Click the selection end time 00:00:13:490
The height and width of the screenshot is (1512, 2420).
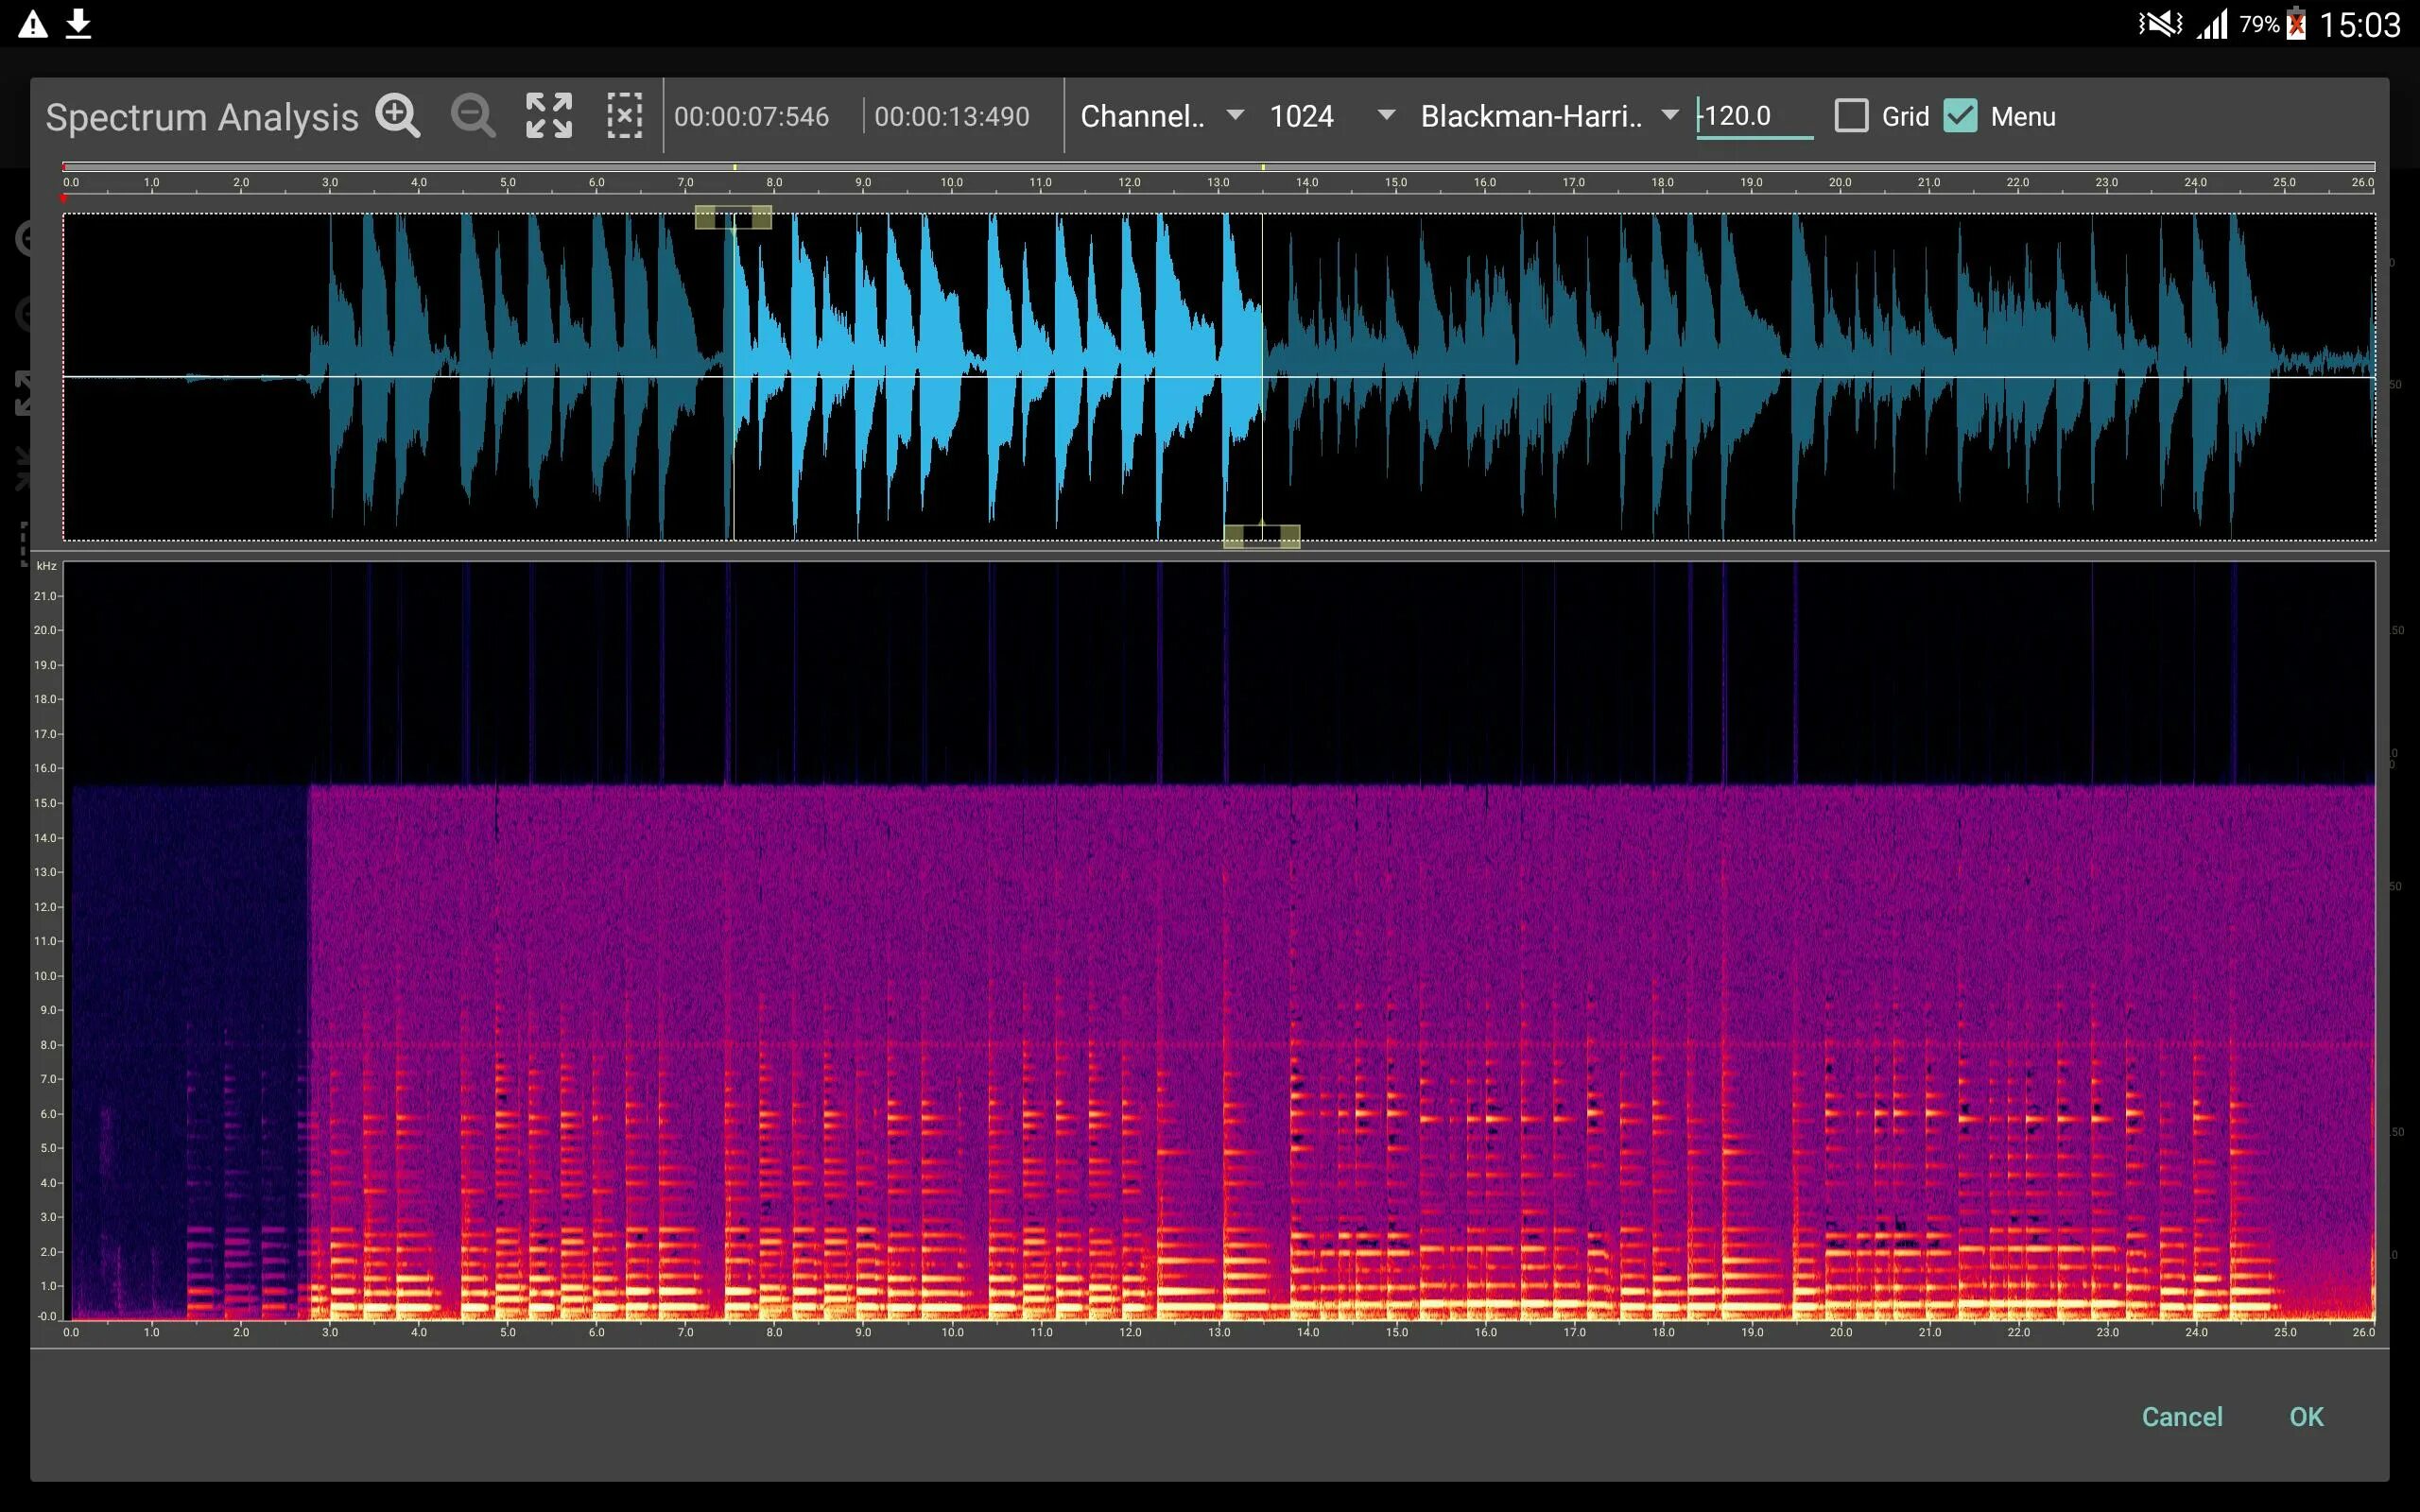coord(951,116)
